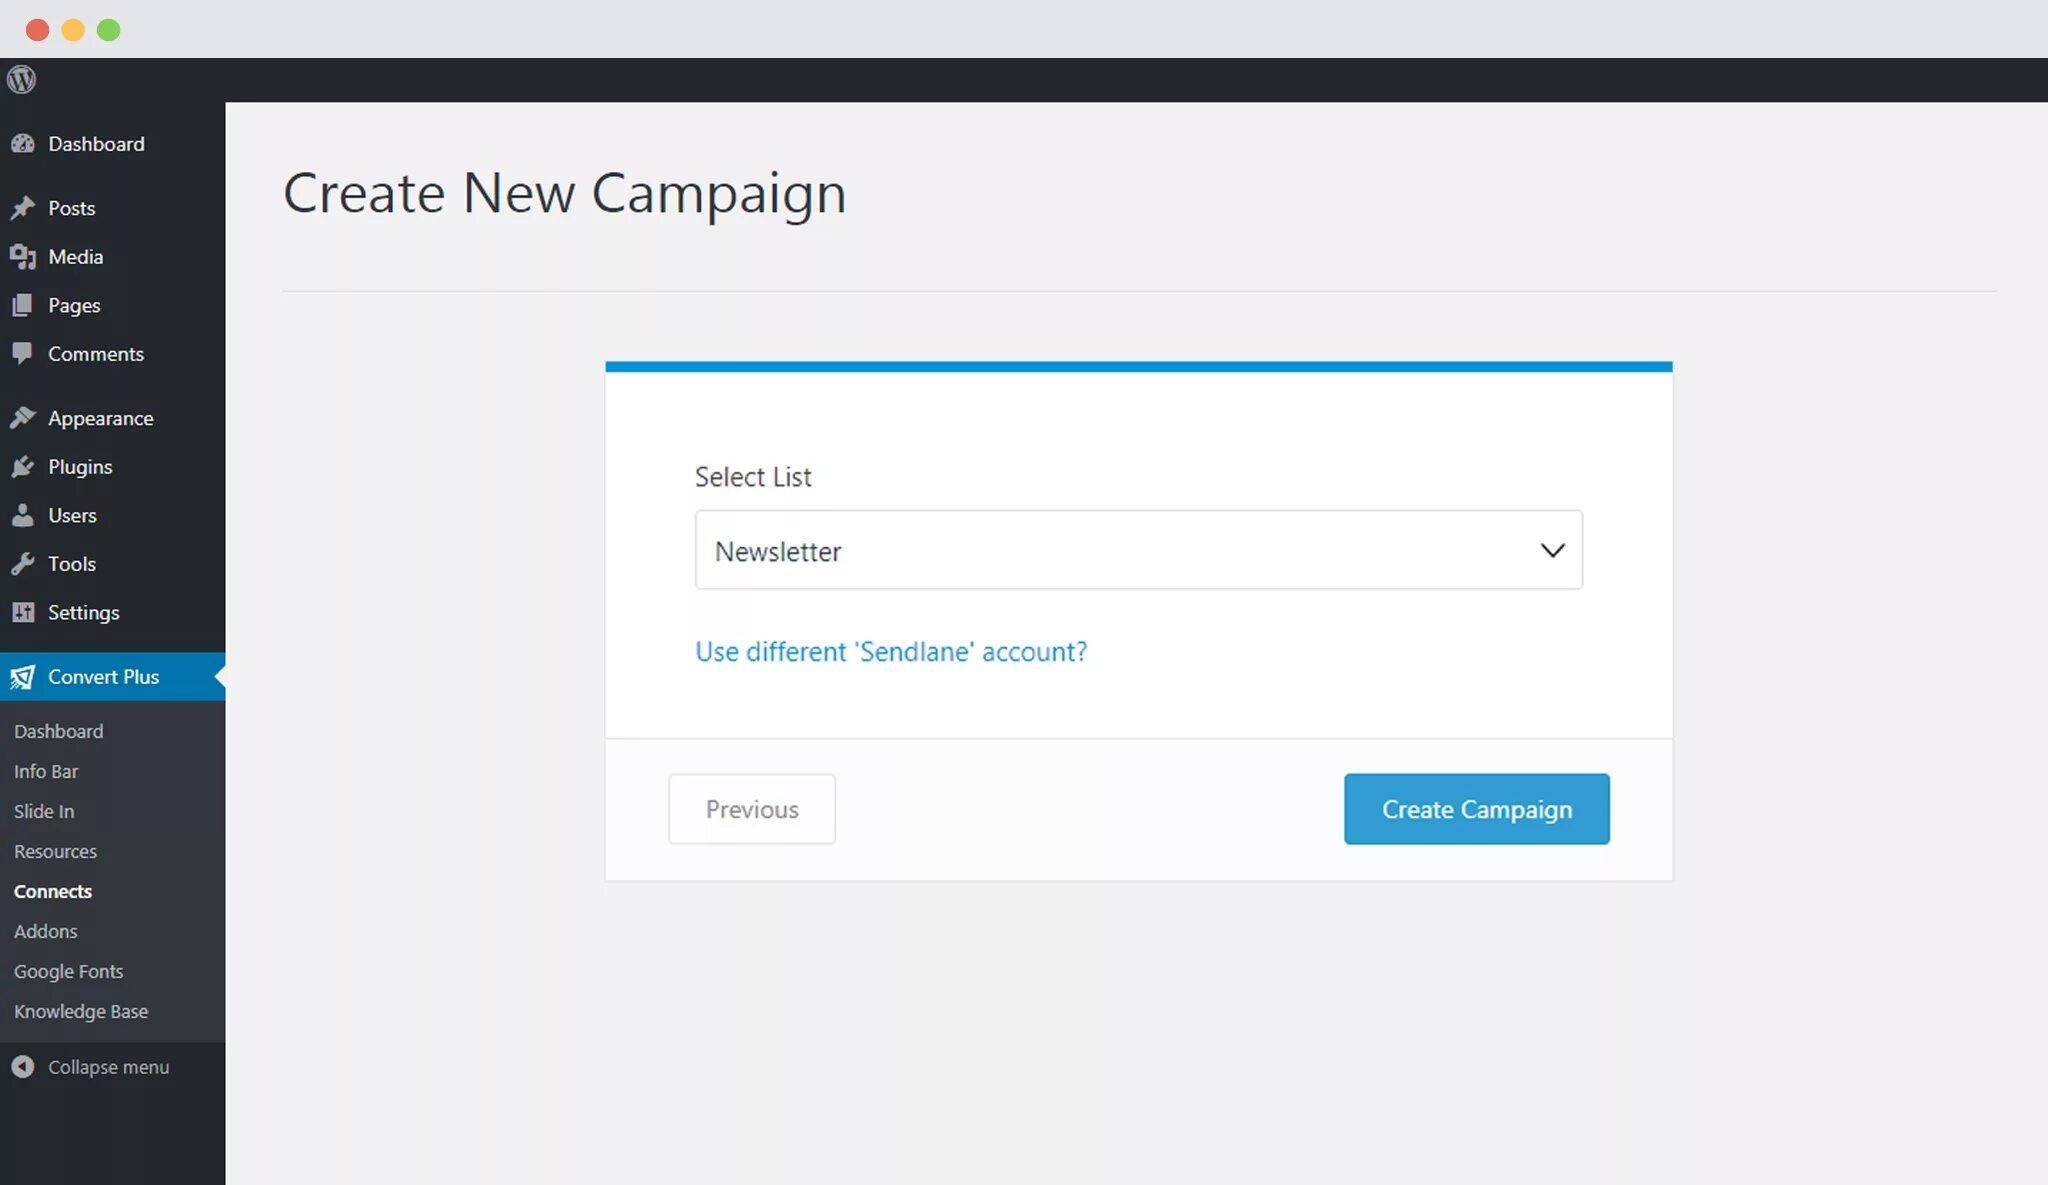Open the Knowledge Base submenu item
2048x1185 pixels.
pos(81,1011)
